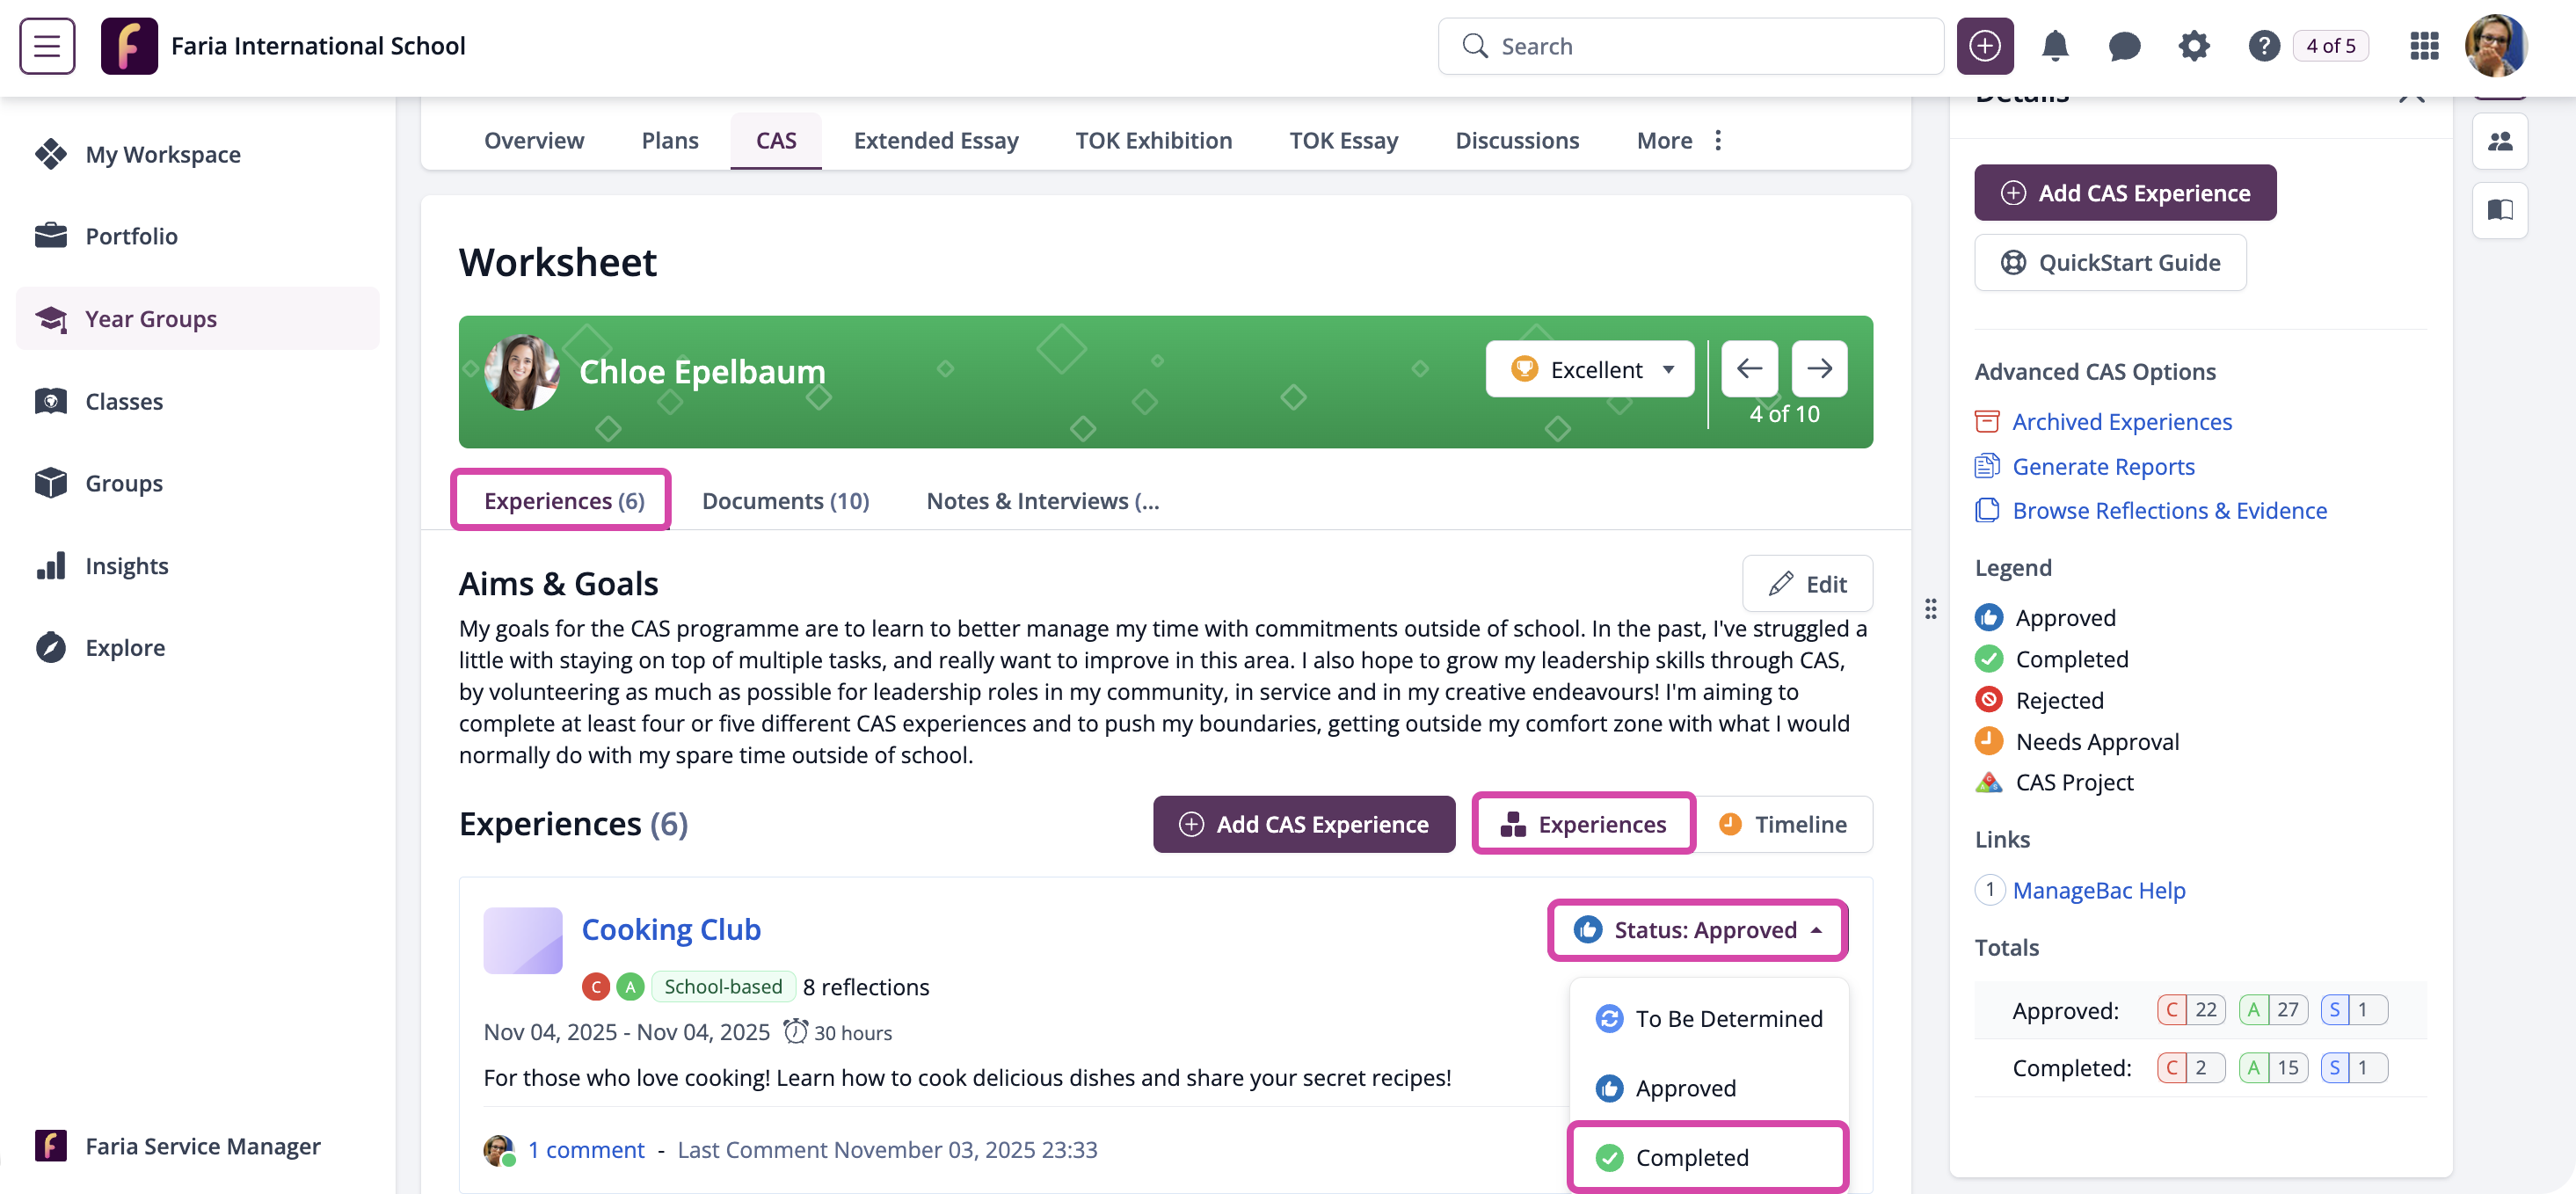Click in the Search field
Viewport: 2576px width, 1194px height.
click(x=1690, y=46)
